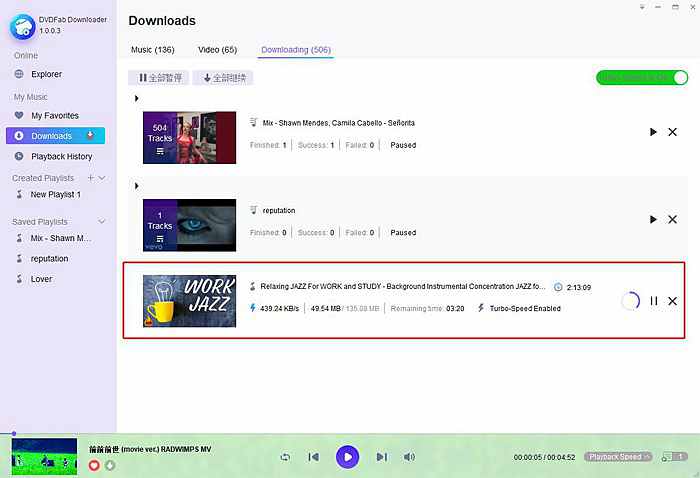Collapse the Created Playlists section
700x478 pixels.
point(102,178)
